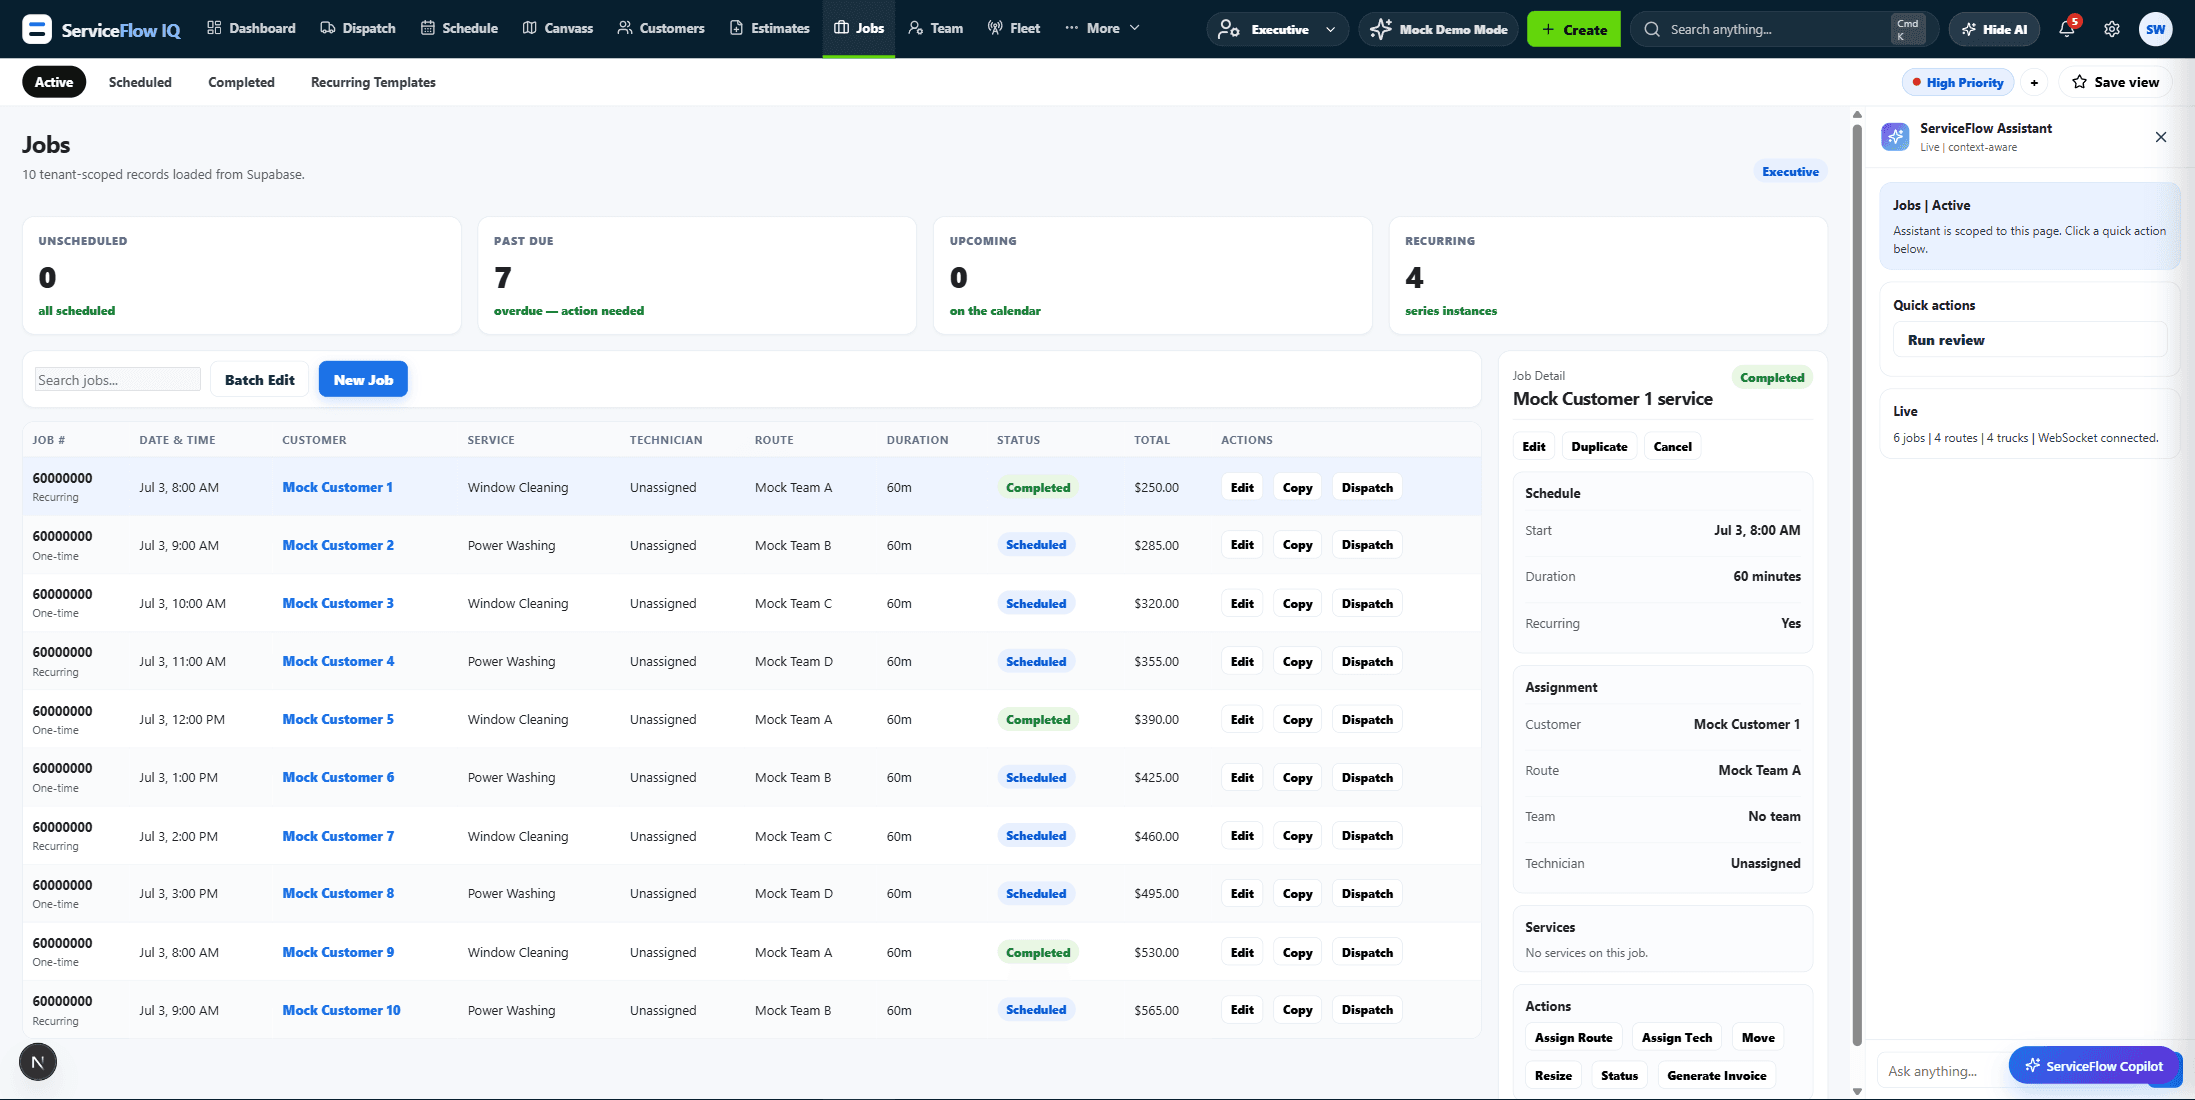Dispatch the Mock Customer 8 job

[1367, 894]
